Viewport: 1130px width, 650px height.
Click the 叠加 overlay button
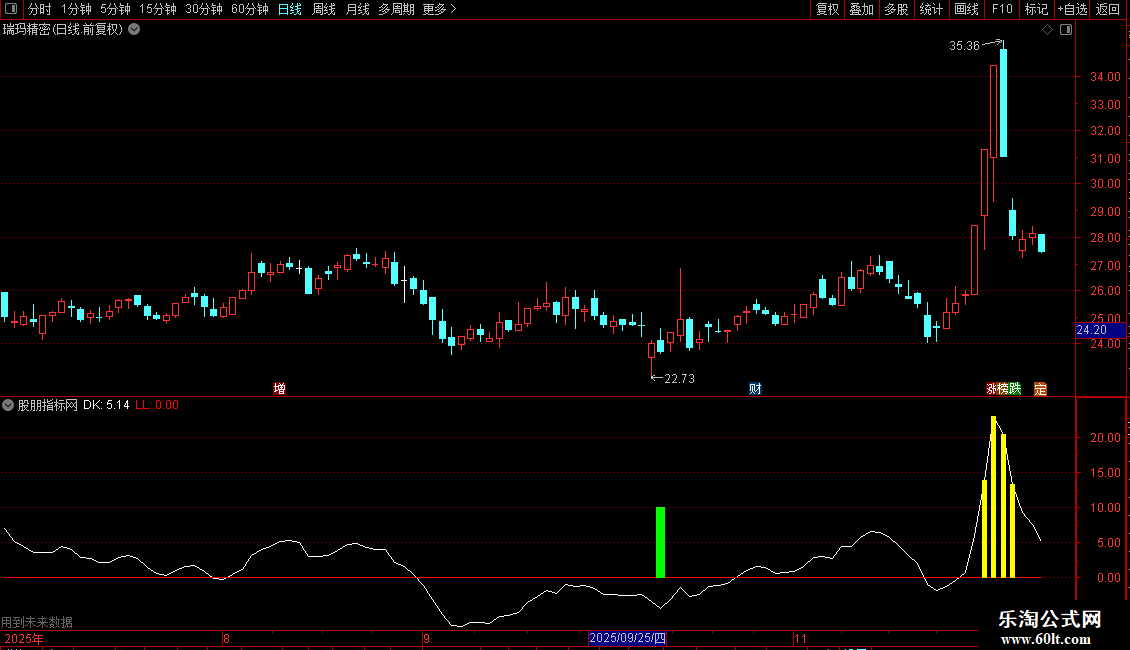coord(861,9)
